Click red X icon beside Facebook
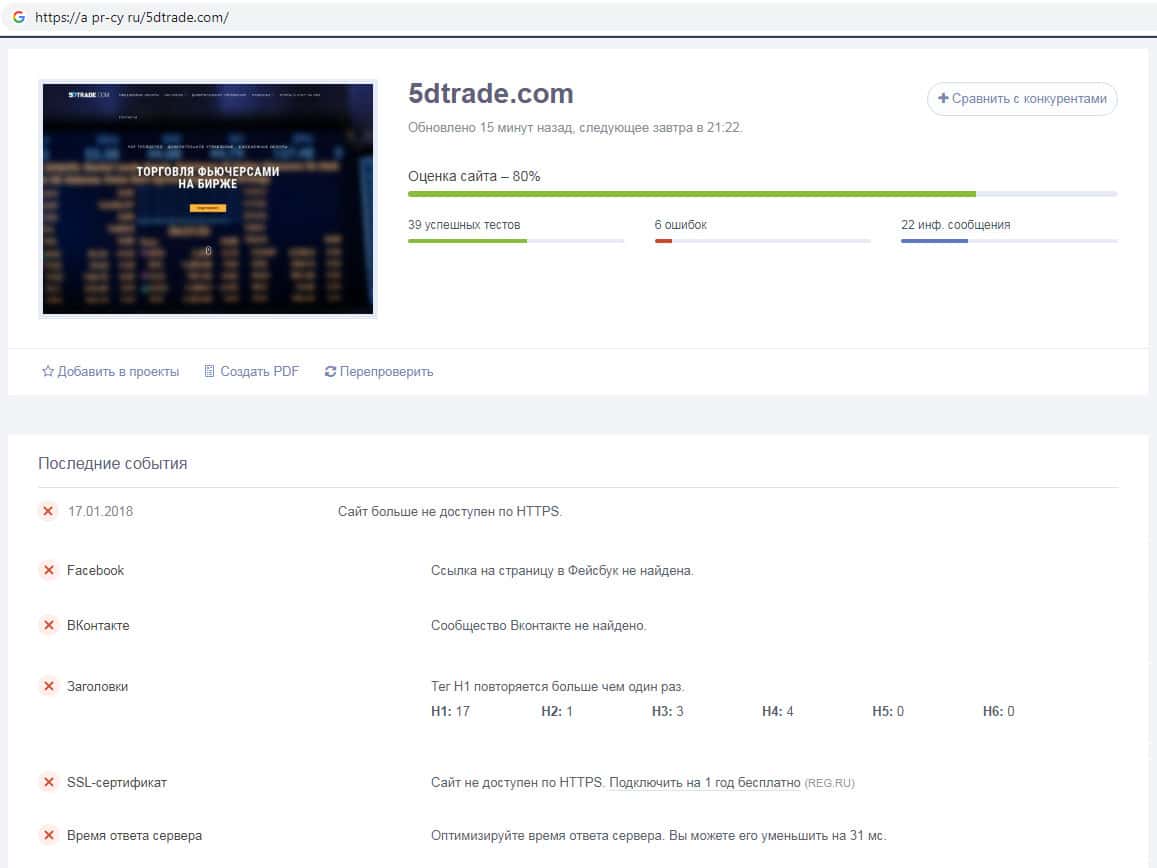Viewport: 1157px width, 868px height. tap(48, 570)
